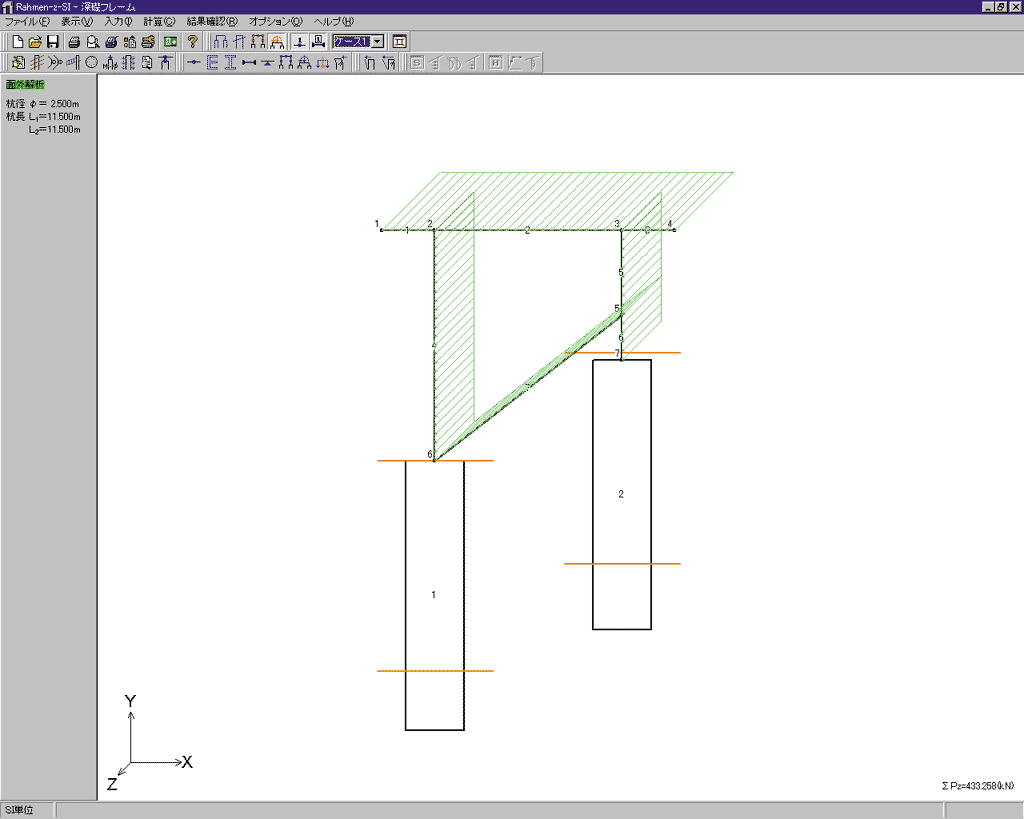Open a file with the folder icon
Image resolution: width=1024 pixels, height=819 pixels.
(x=34, y=42)
